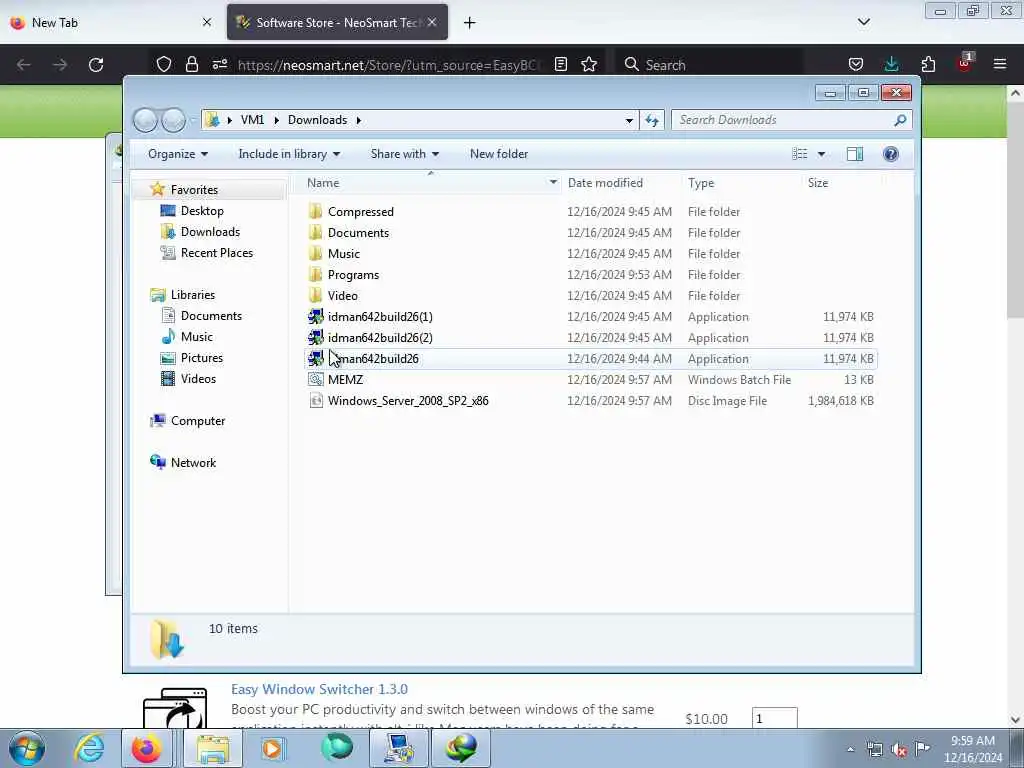The image size is (1024, 768).
Task: Open Windows Media Player from taskbar
Action: coord(272,748)
